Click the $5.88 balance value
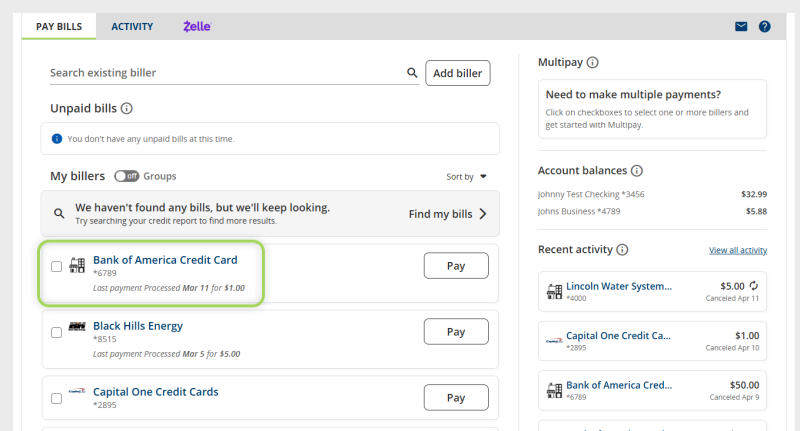This screenshot has width=800, height=431. 756,211
